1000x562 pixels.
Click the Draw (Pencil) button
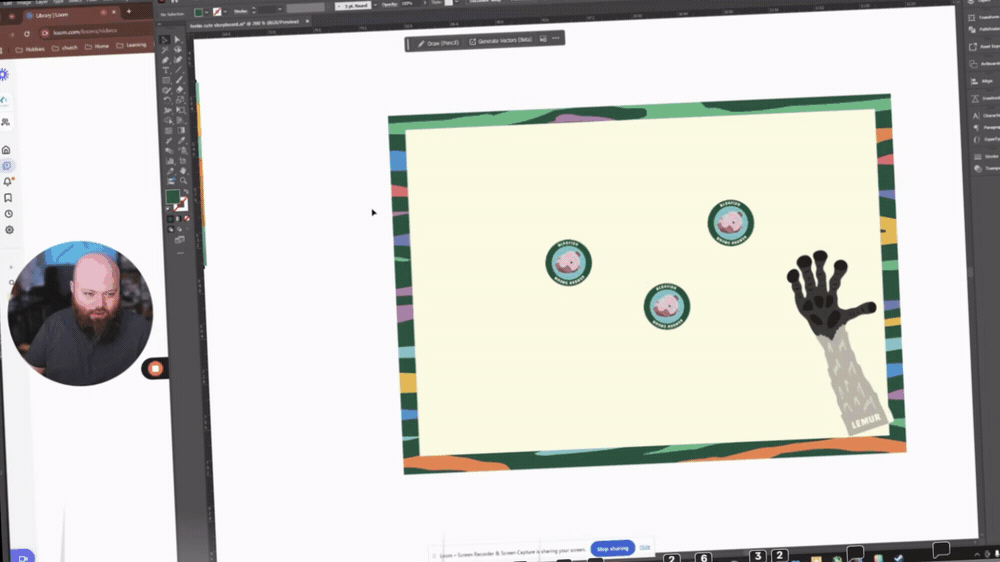[438, 43]
